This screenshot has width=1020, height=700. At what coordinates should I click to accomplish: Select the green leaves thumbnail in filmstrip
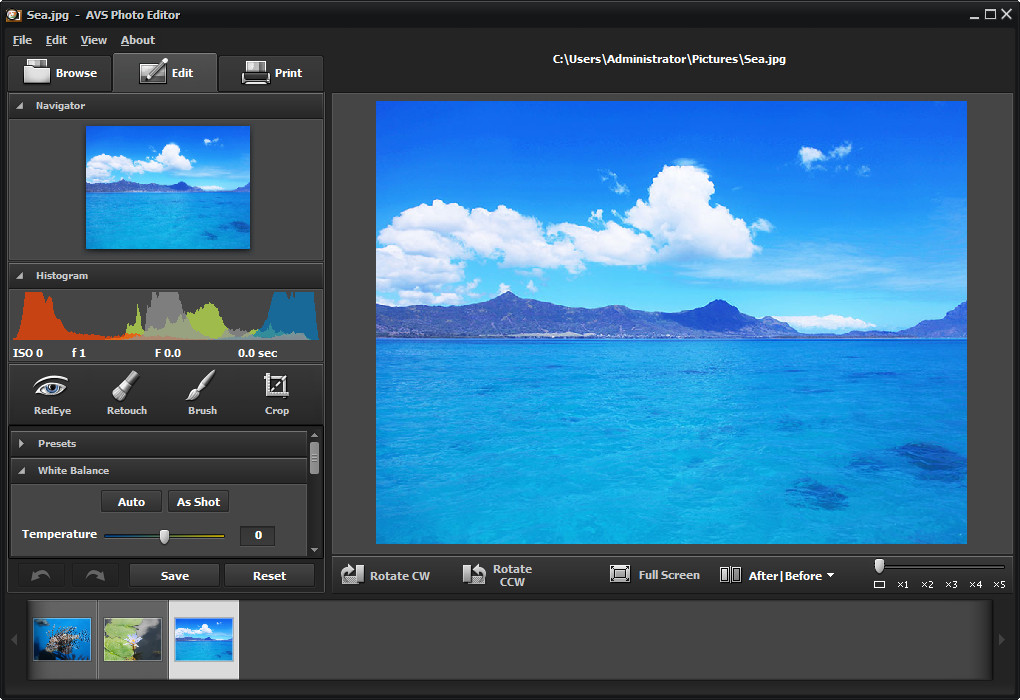(x=133, y=639)
